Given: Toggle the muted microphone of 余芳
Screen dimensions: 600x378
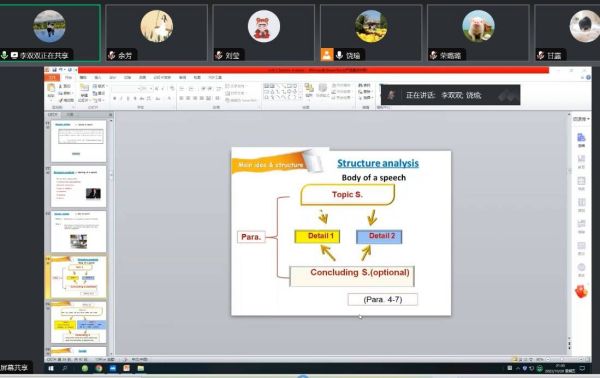Looking at the screenshot, I should click(x=112, y=55).
